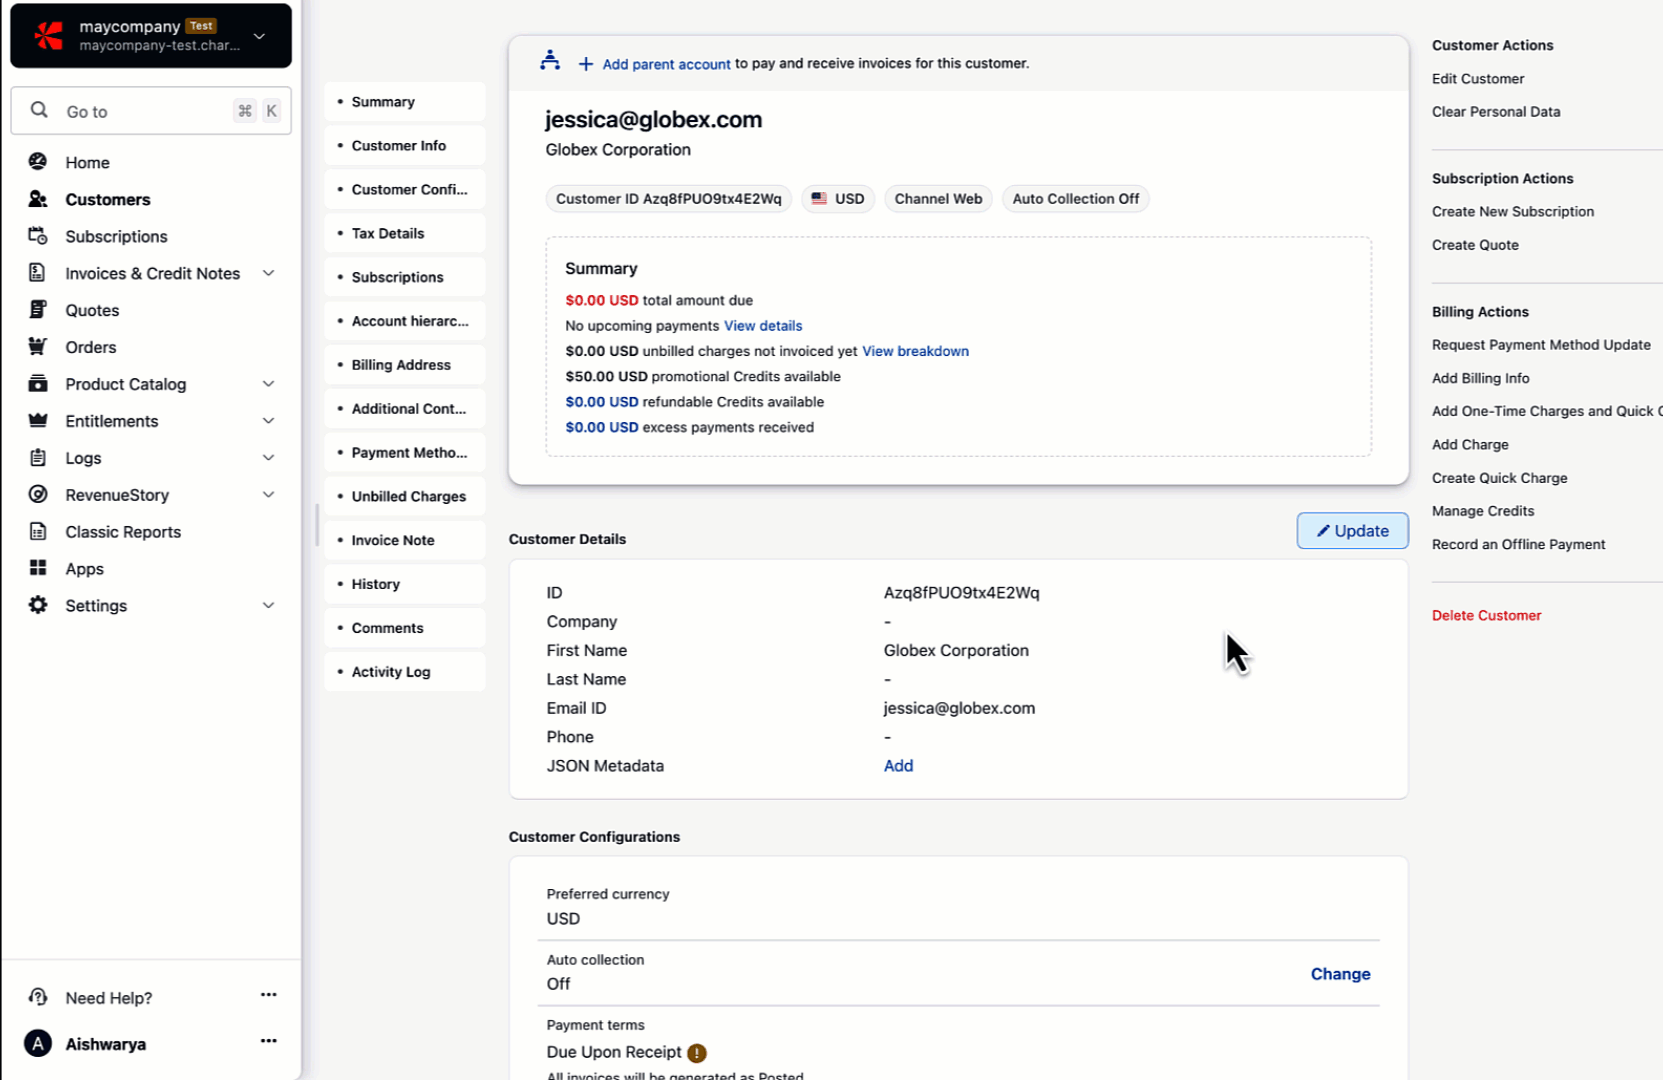
Task: Click the US flag in USD chip
Action: pyautogui.click(x=819, y=199)
